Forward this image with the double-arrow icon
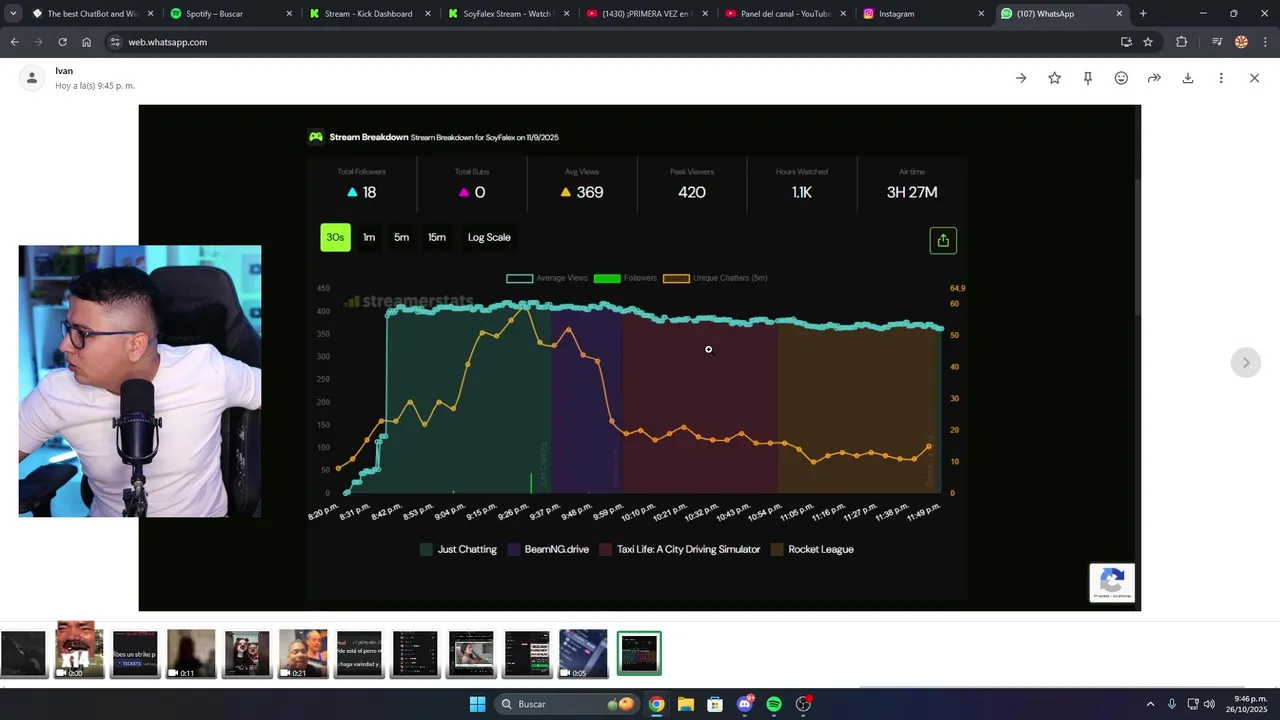Image resolution: width=1280 pixels, height=720 pixels. (1154, 78)
